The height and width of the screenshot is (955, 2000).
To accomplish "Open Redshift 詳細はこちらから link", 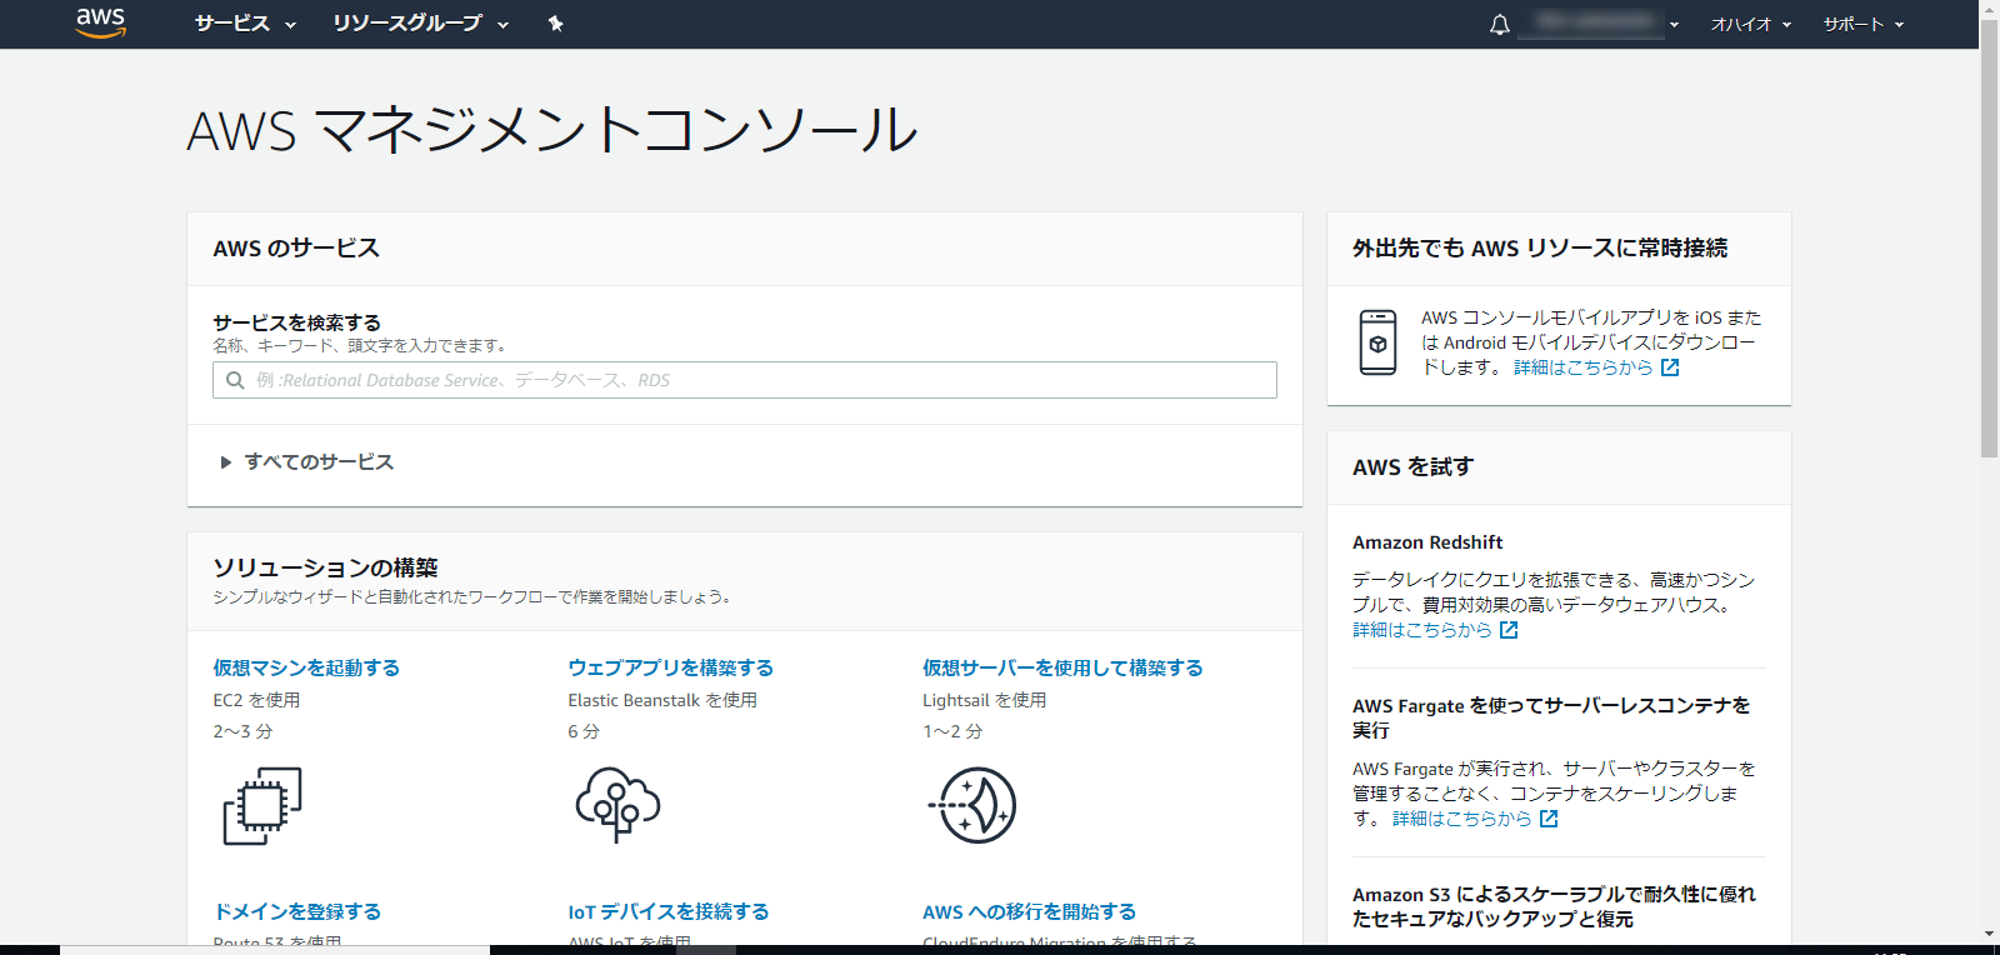I will (1422, 630).
